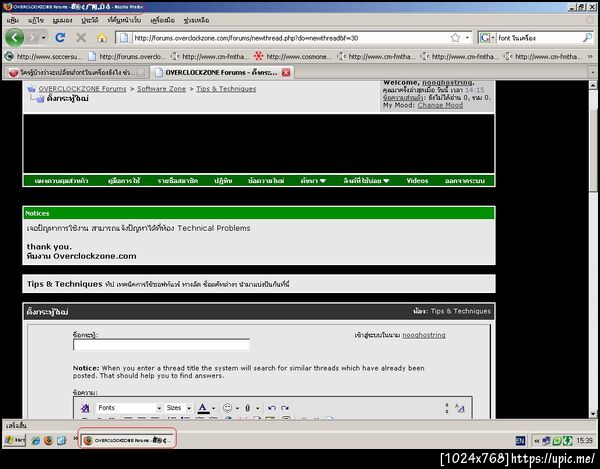This screenshot has height=469, width=600.
Task: Click the EN language indicator
Action: coord(520,441)
